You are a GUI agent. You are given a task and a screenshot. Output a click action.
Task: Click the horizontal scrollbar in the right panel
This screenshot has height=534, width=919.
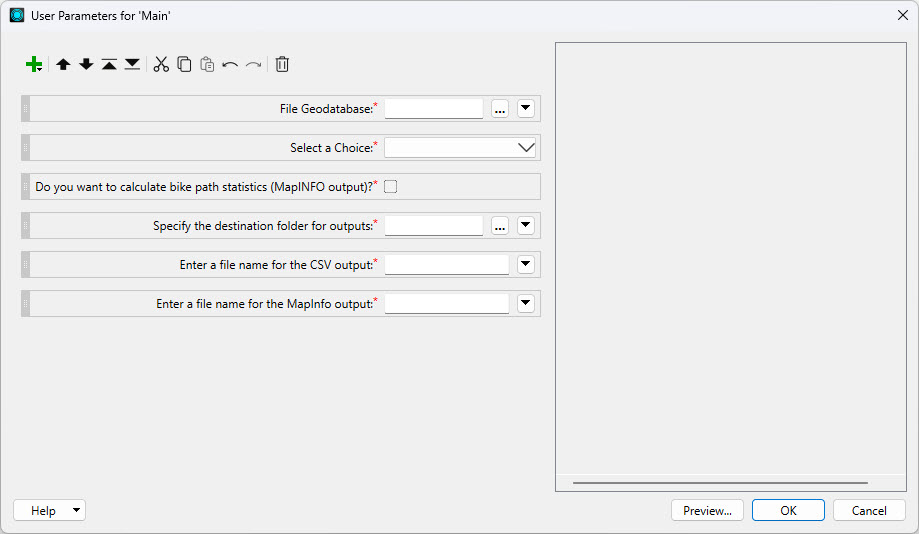(720, 483)
